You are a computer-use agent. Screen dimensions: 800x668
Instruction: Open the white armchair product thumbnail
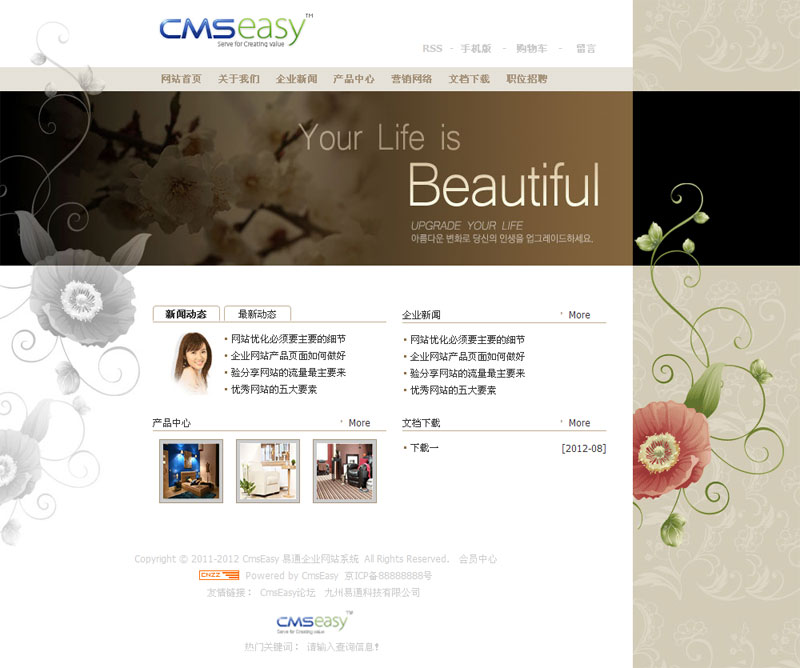tap(267, 471)
